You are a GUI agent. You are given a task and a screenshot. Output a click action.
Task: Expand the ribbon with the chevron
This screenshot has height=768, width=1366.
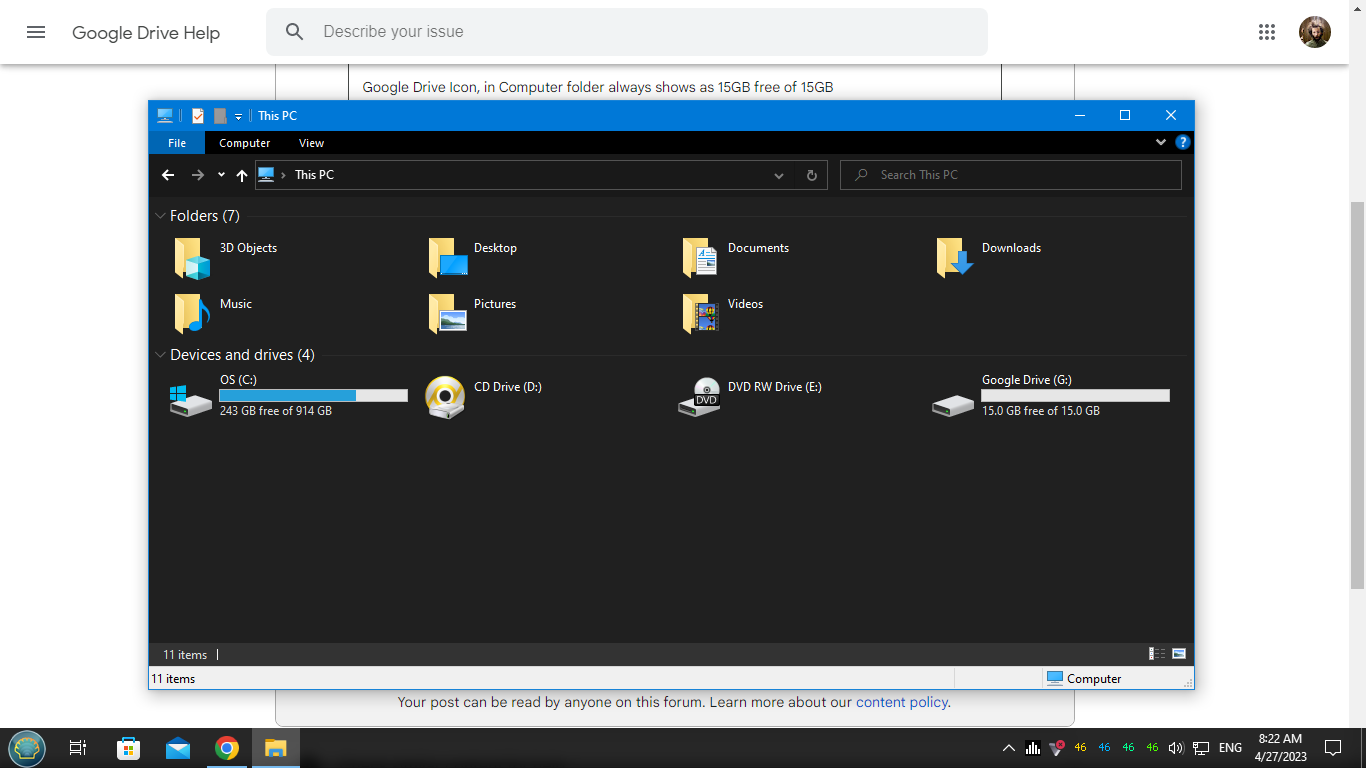(1161, 143)
